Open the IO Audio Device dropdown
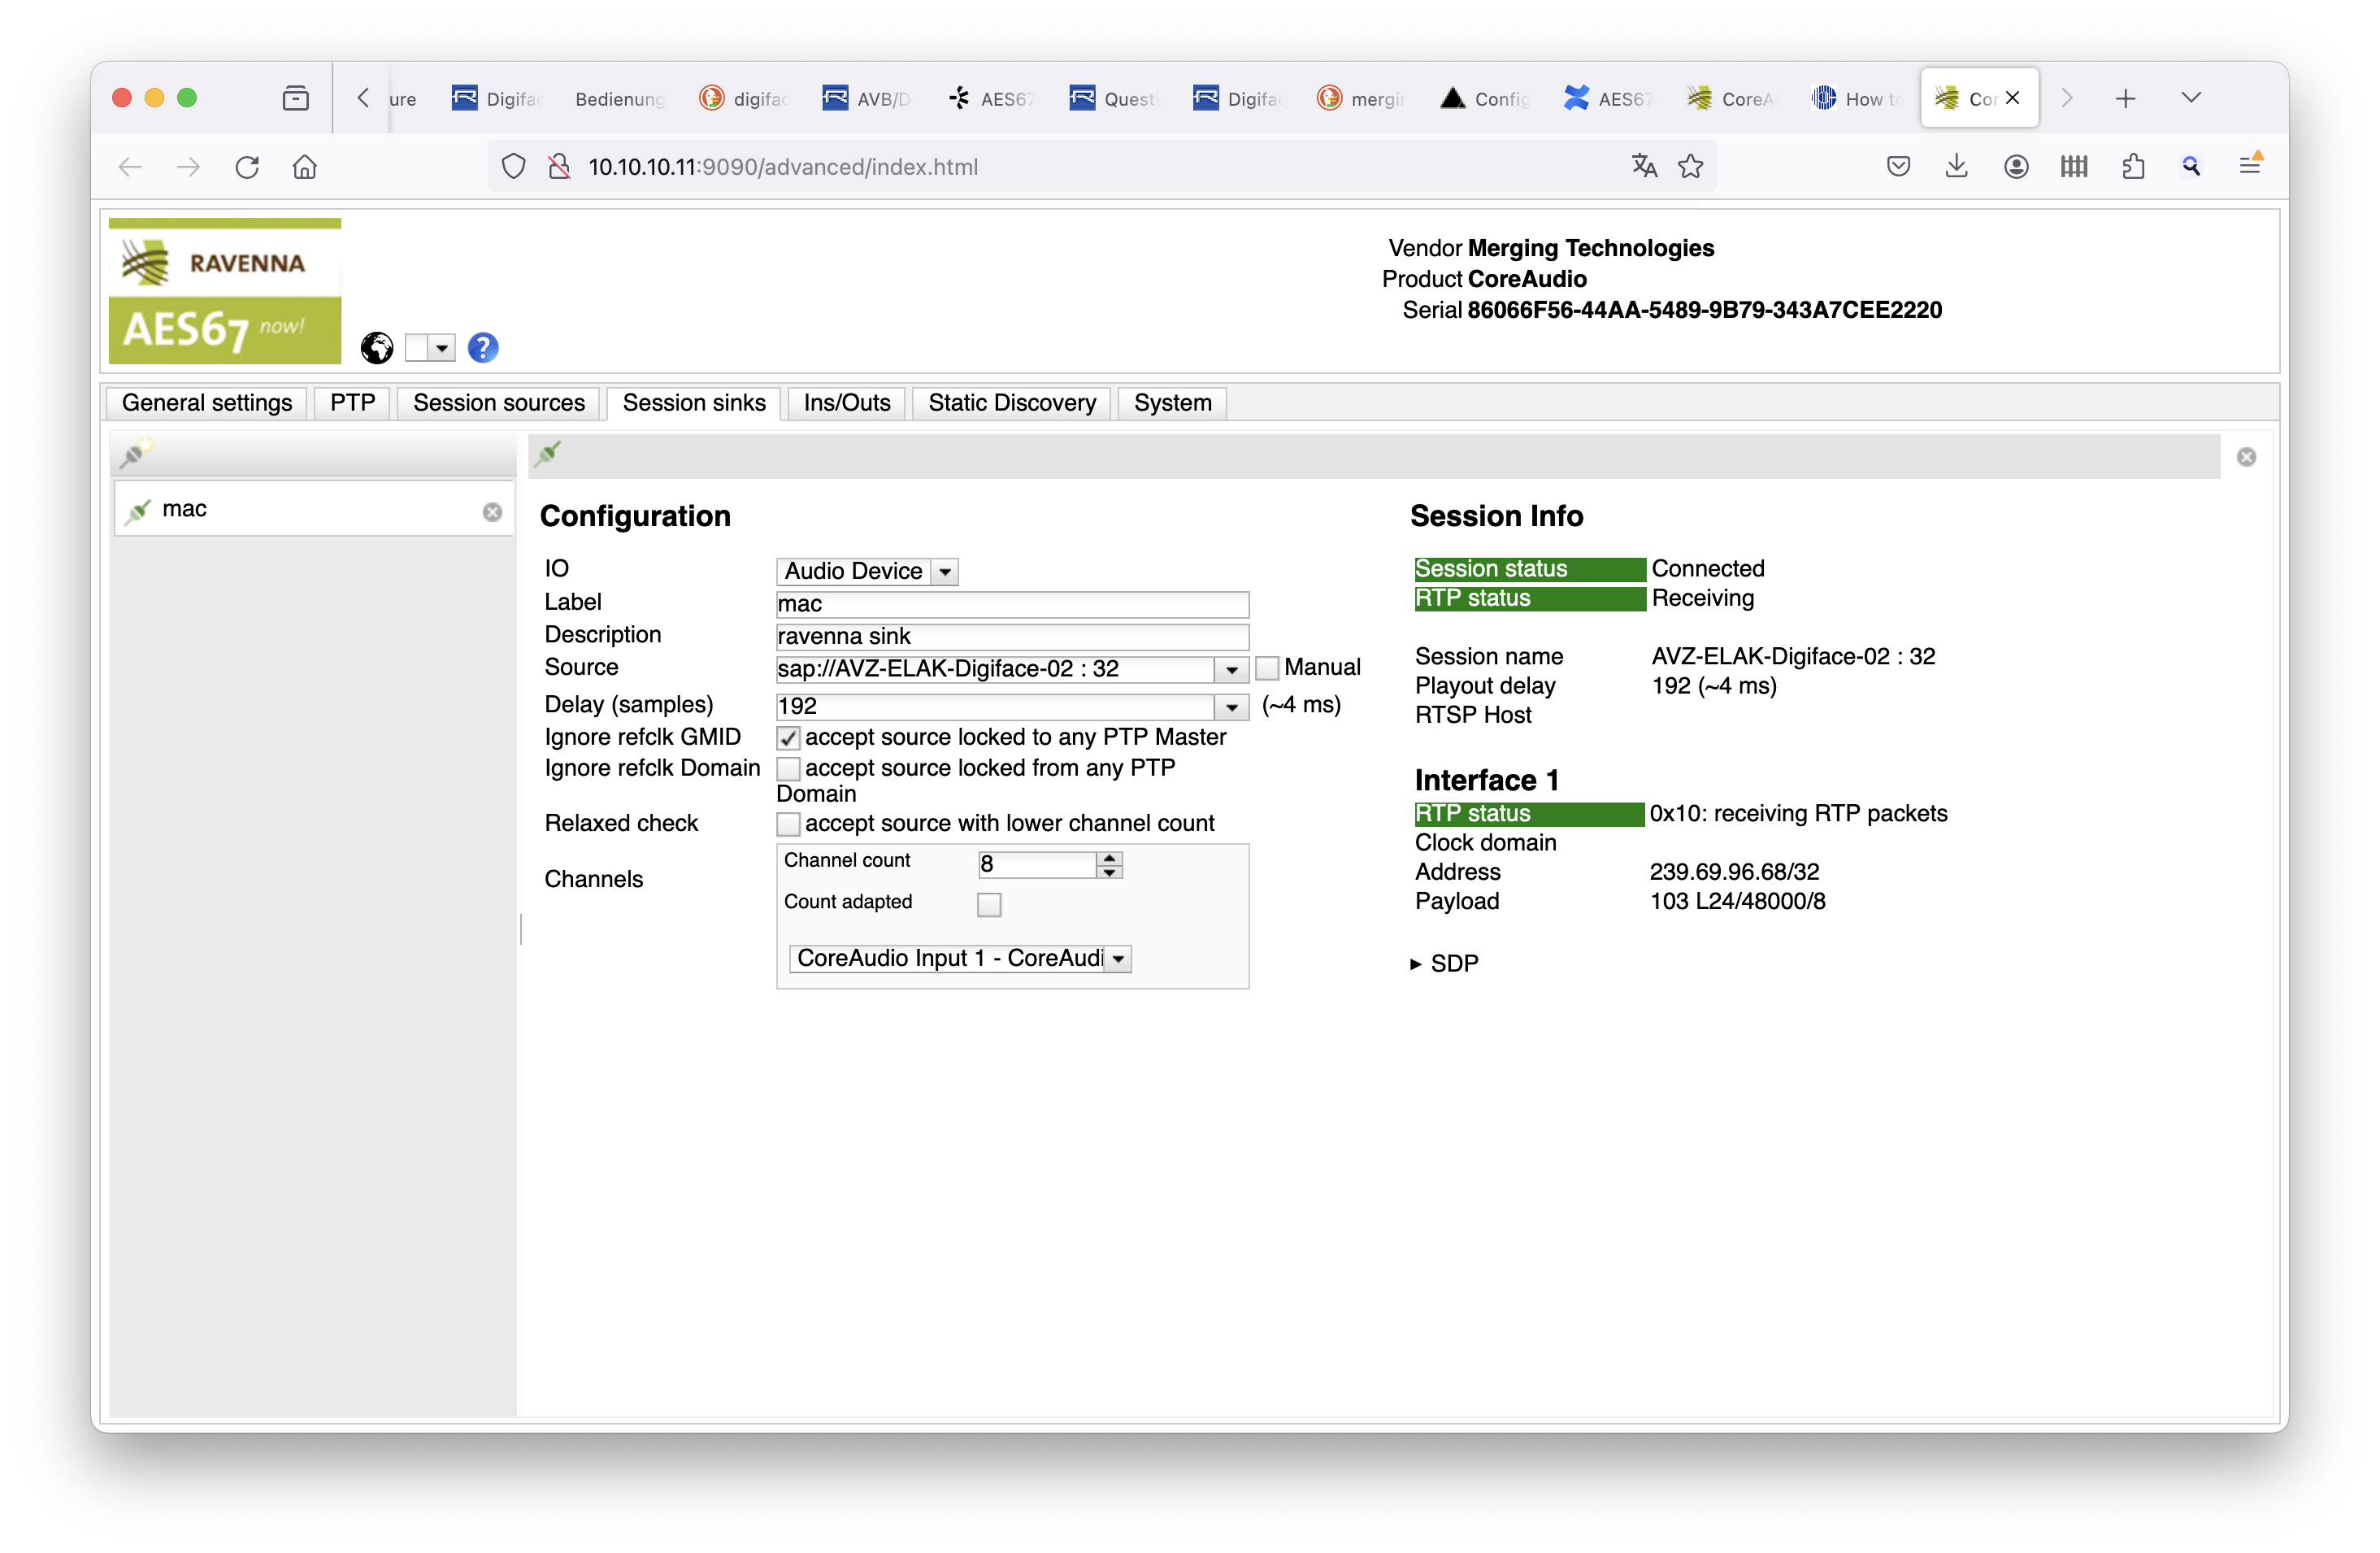This screenshot has height=1553, width=2380. point(866,571)
